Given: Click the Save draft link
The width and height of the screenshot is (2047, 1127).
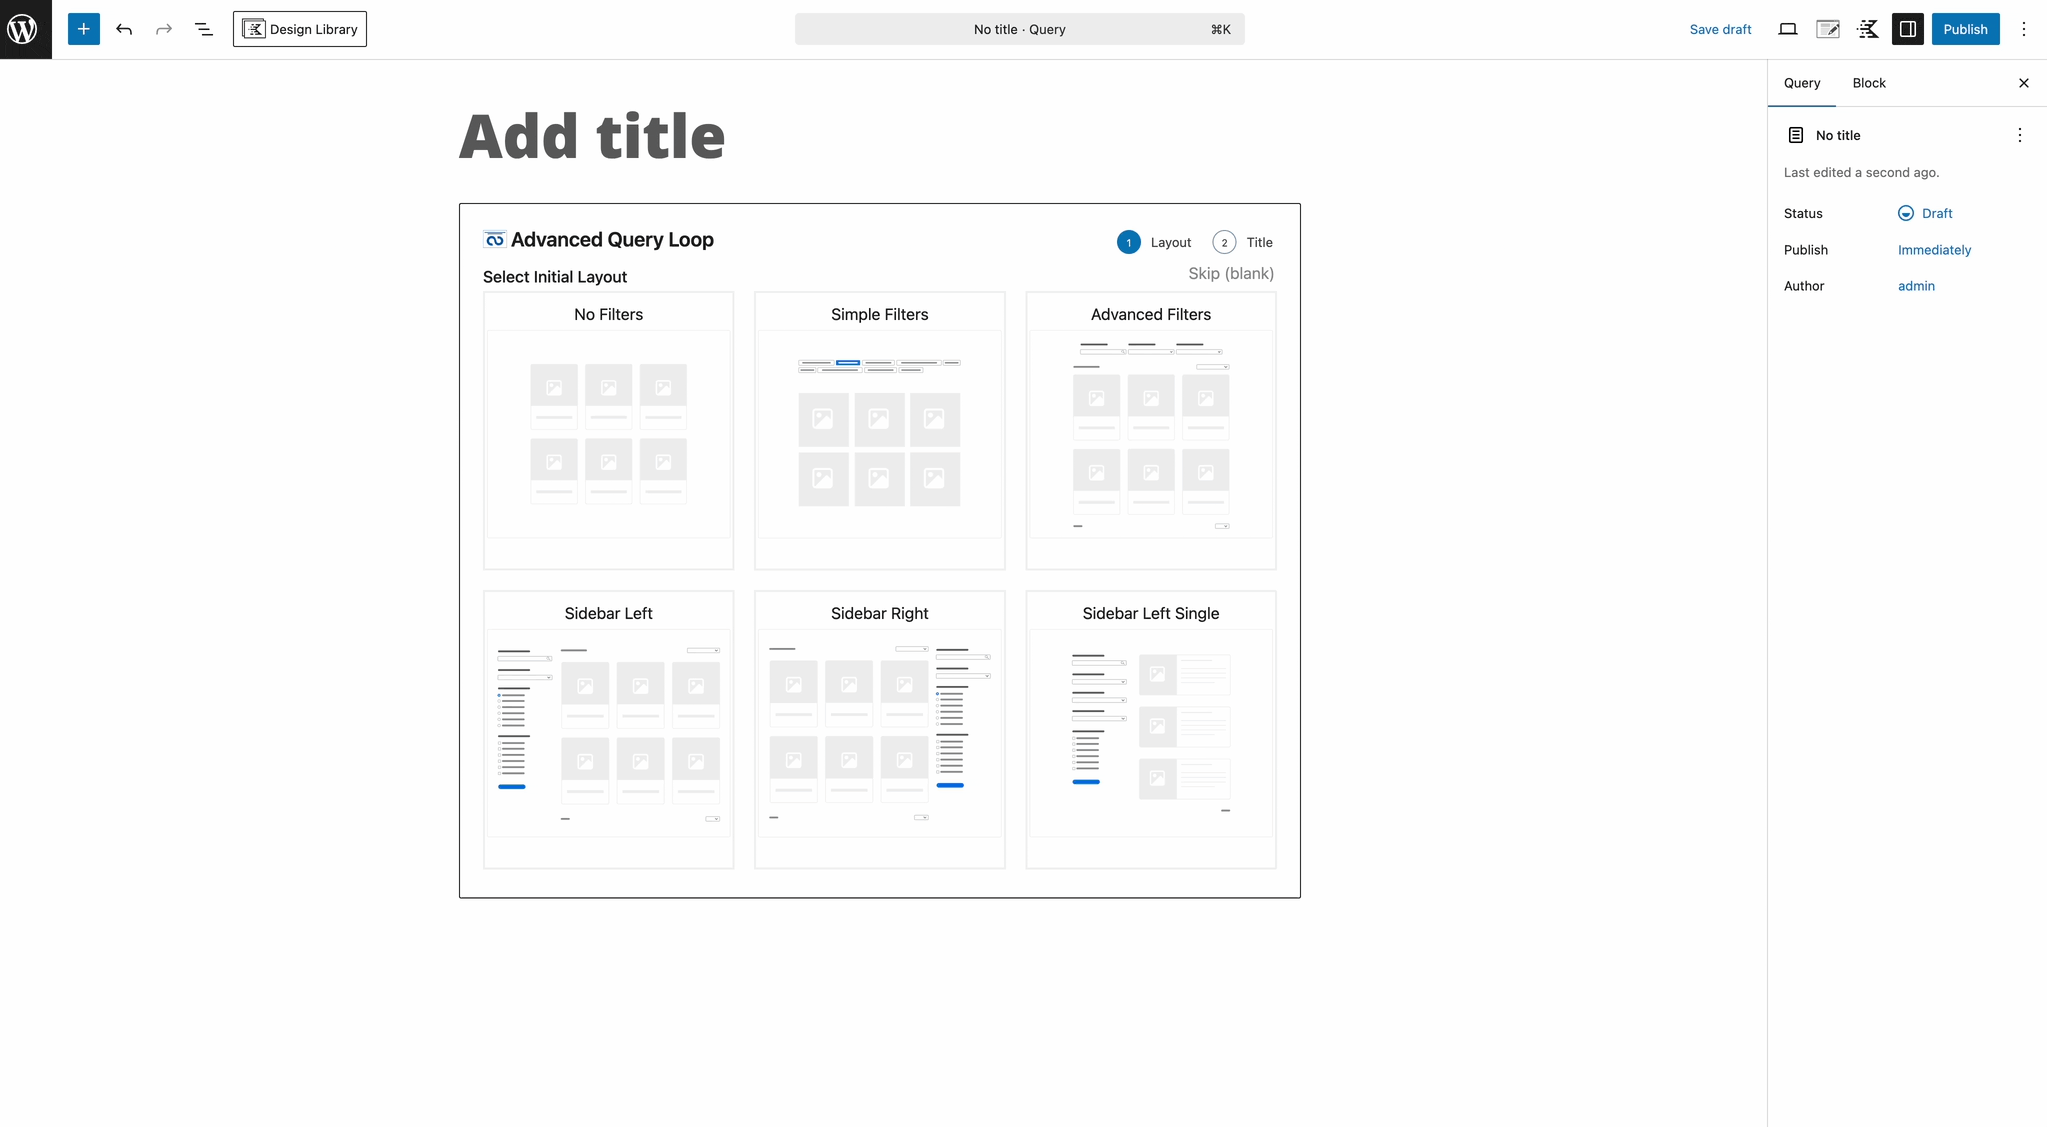Looking at the screenshot, I should tap(1720, 29).
